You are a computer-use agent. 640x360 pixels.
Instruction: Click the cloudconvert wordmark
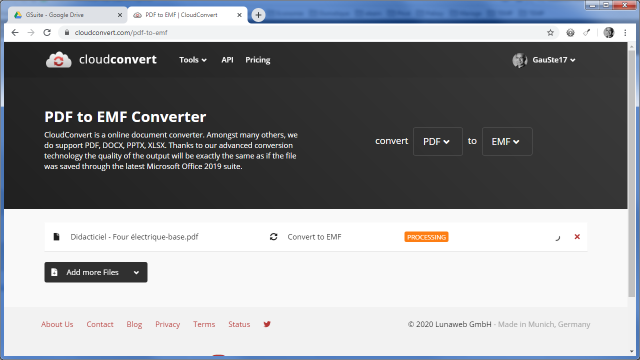[118, 60]
